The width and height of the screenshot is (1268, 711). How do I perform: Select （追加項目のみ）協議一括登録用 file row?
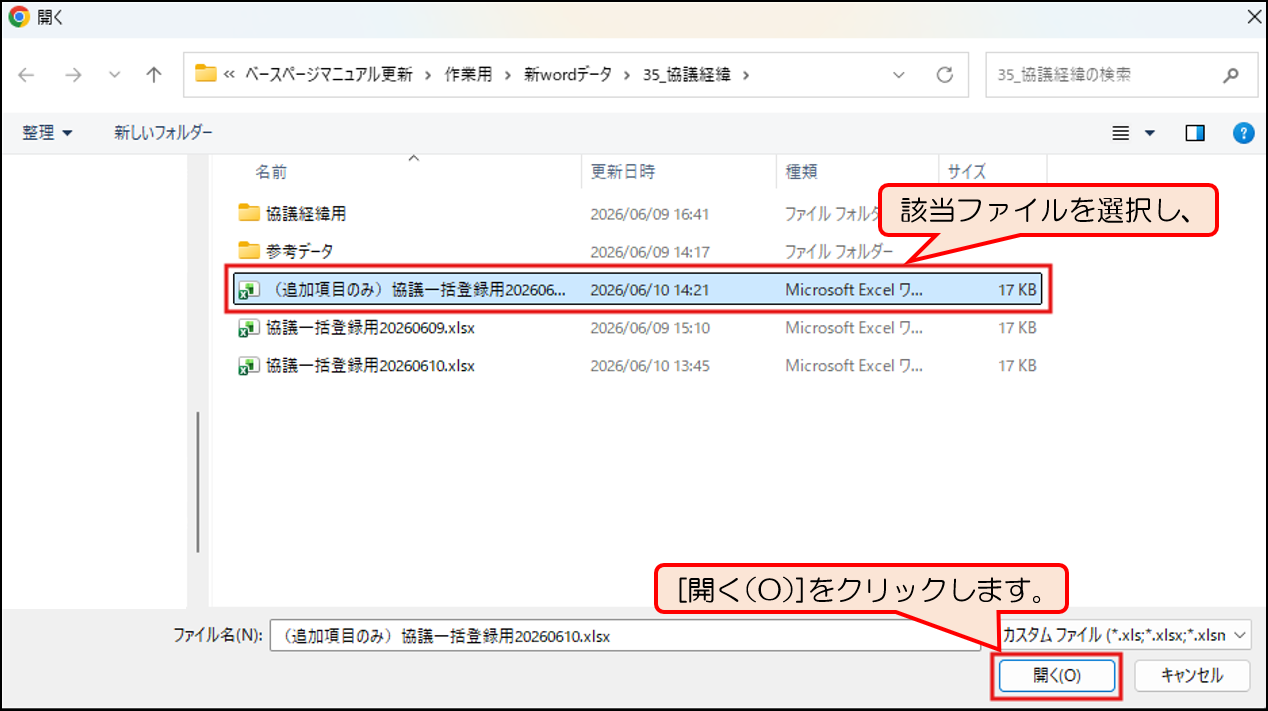pos(638,289)
